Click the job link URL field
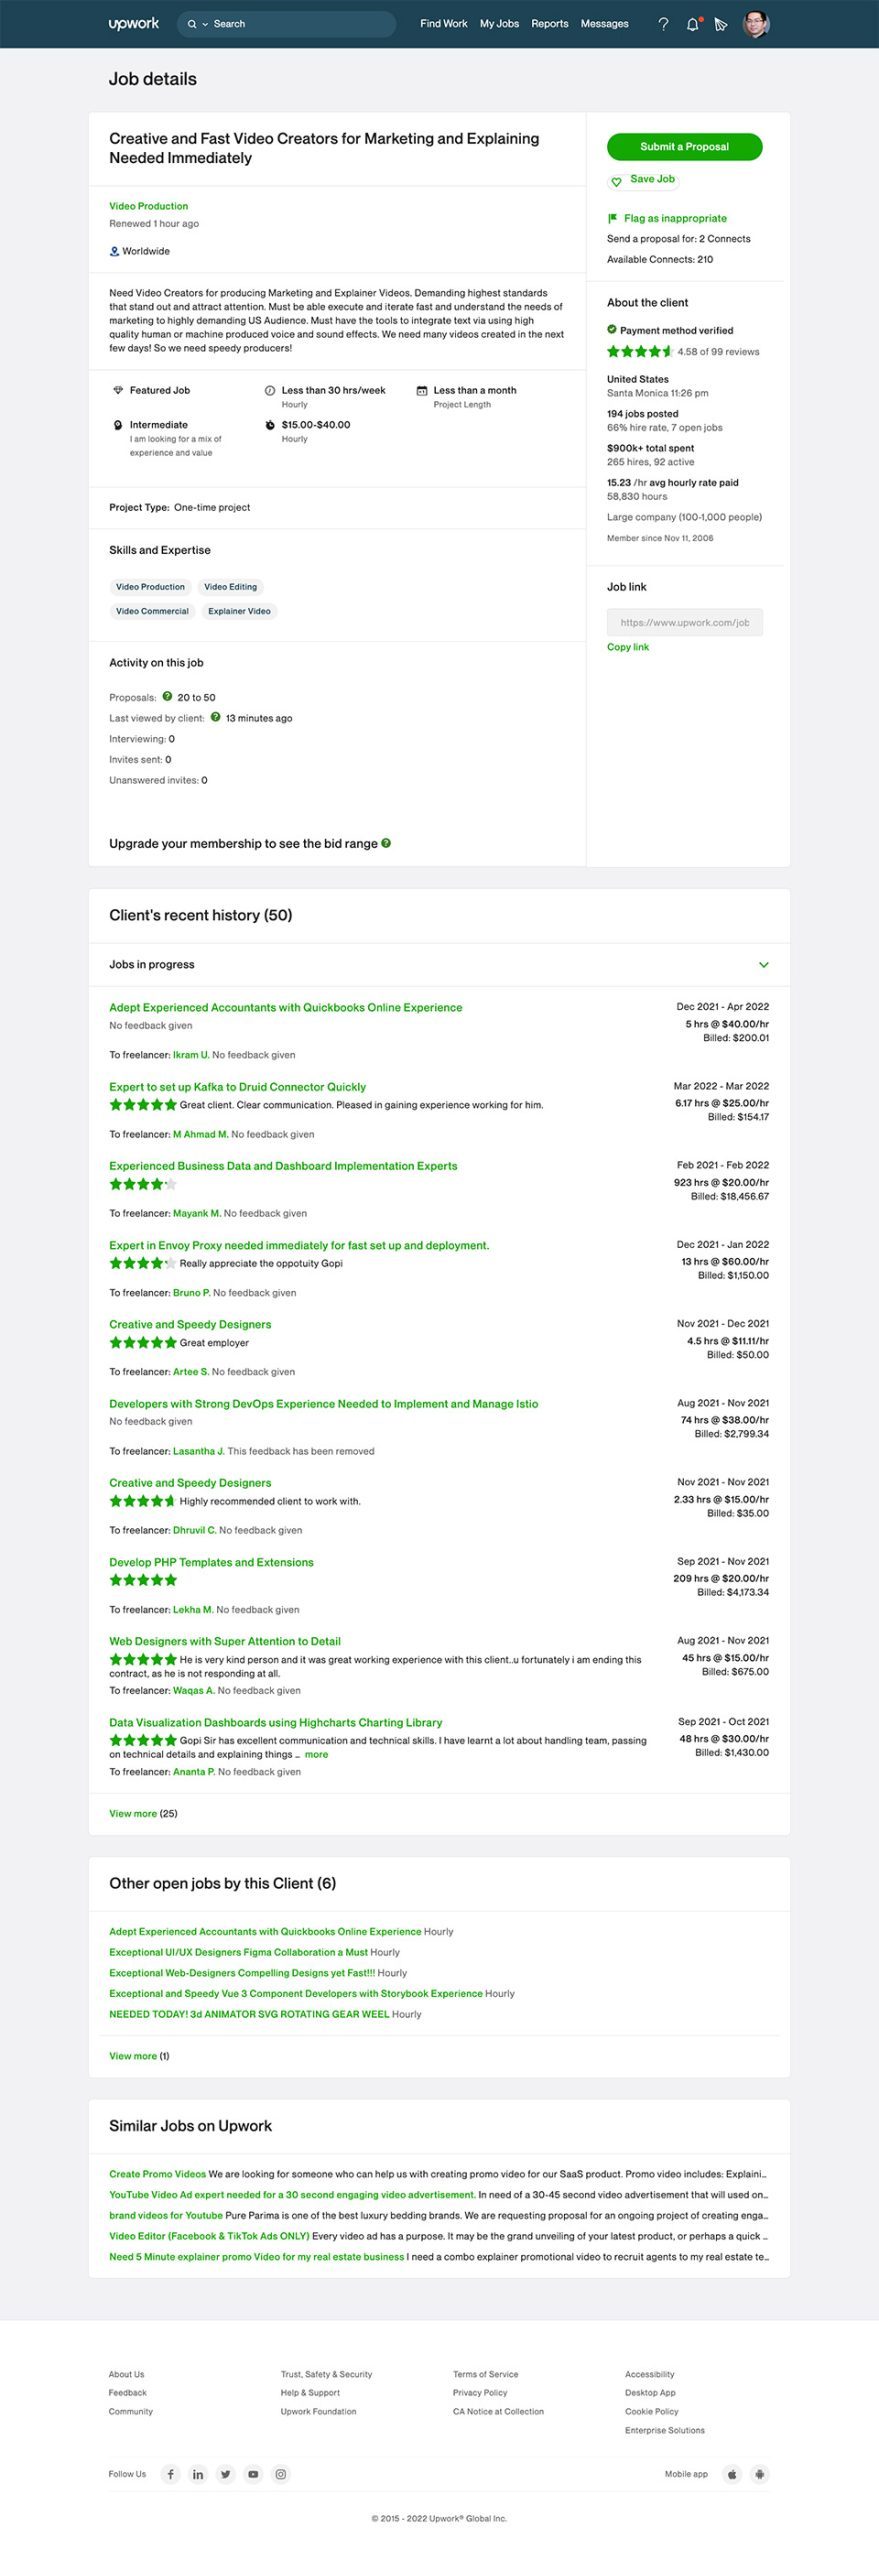Viewport: 879px width, 2560px height. [x=684, y=622]
